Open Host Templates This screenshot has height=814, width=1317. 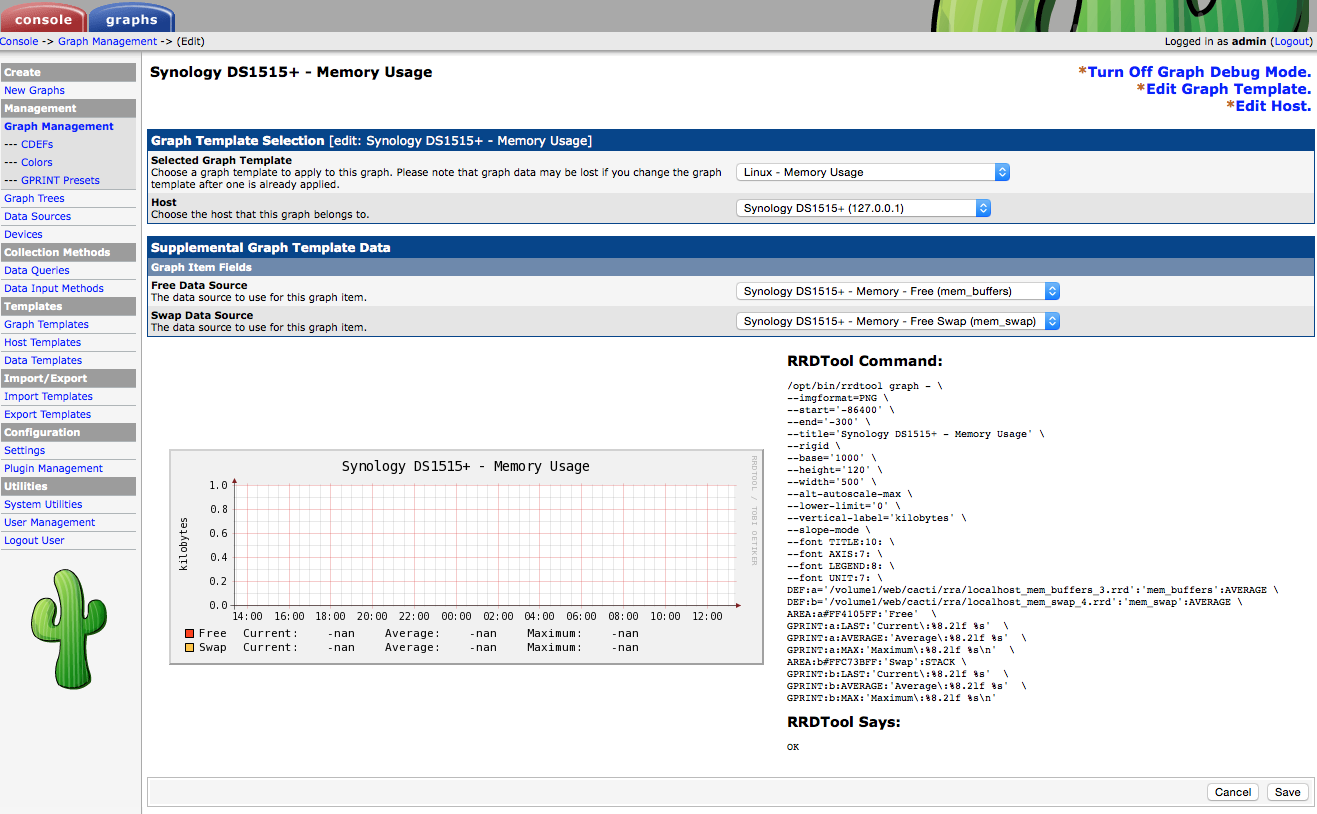(42, 342)
